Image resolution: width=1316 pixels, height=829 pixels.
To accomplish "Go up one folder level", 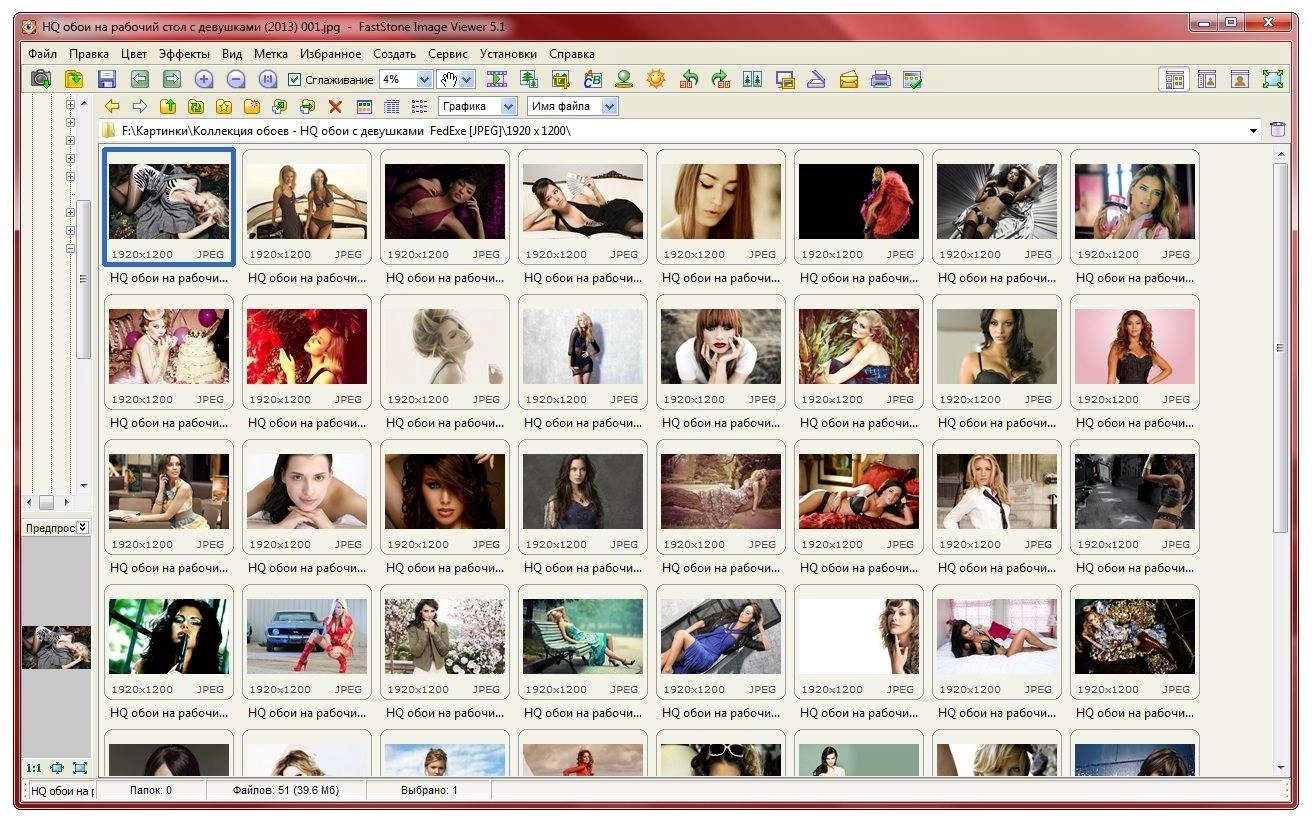I will (168, 106).
